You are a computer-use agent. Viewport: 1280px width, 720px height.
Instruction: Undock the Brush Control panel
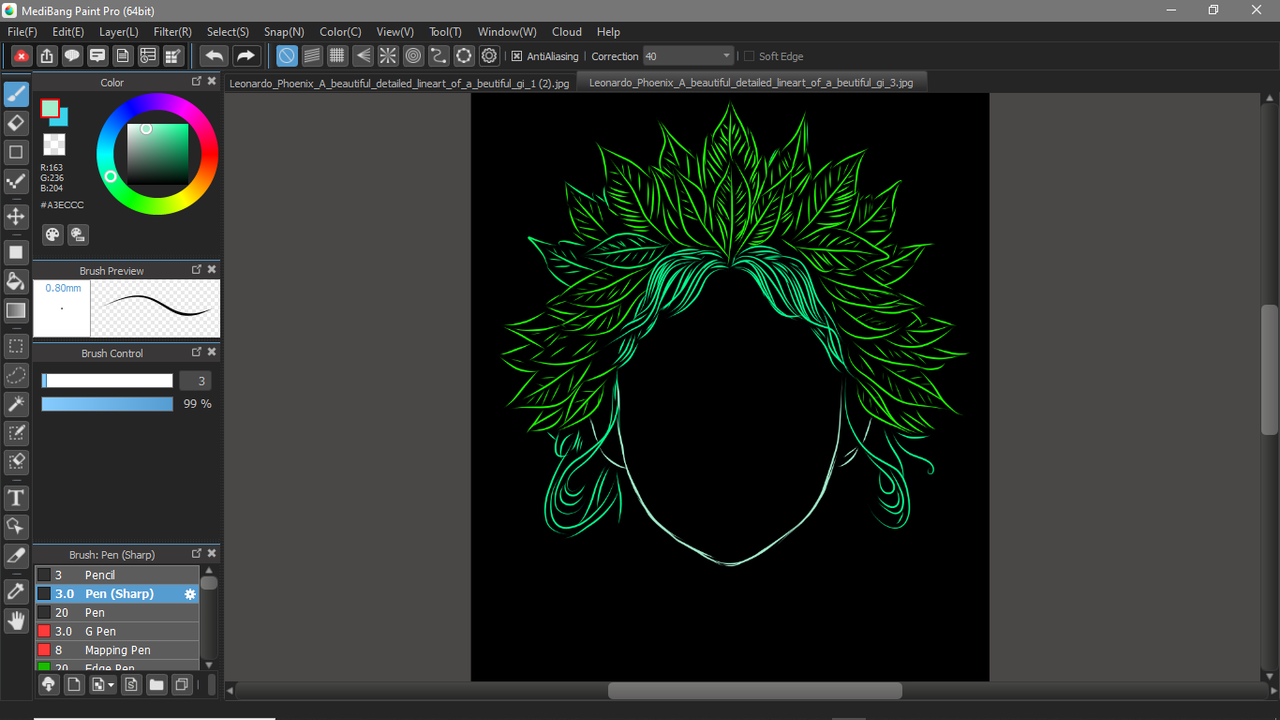(x=197, y=353)
